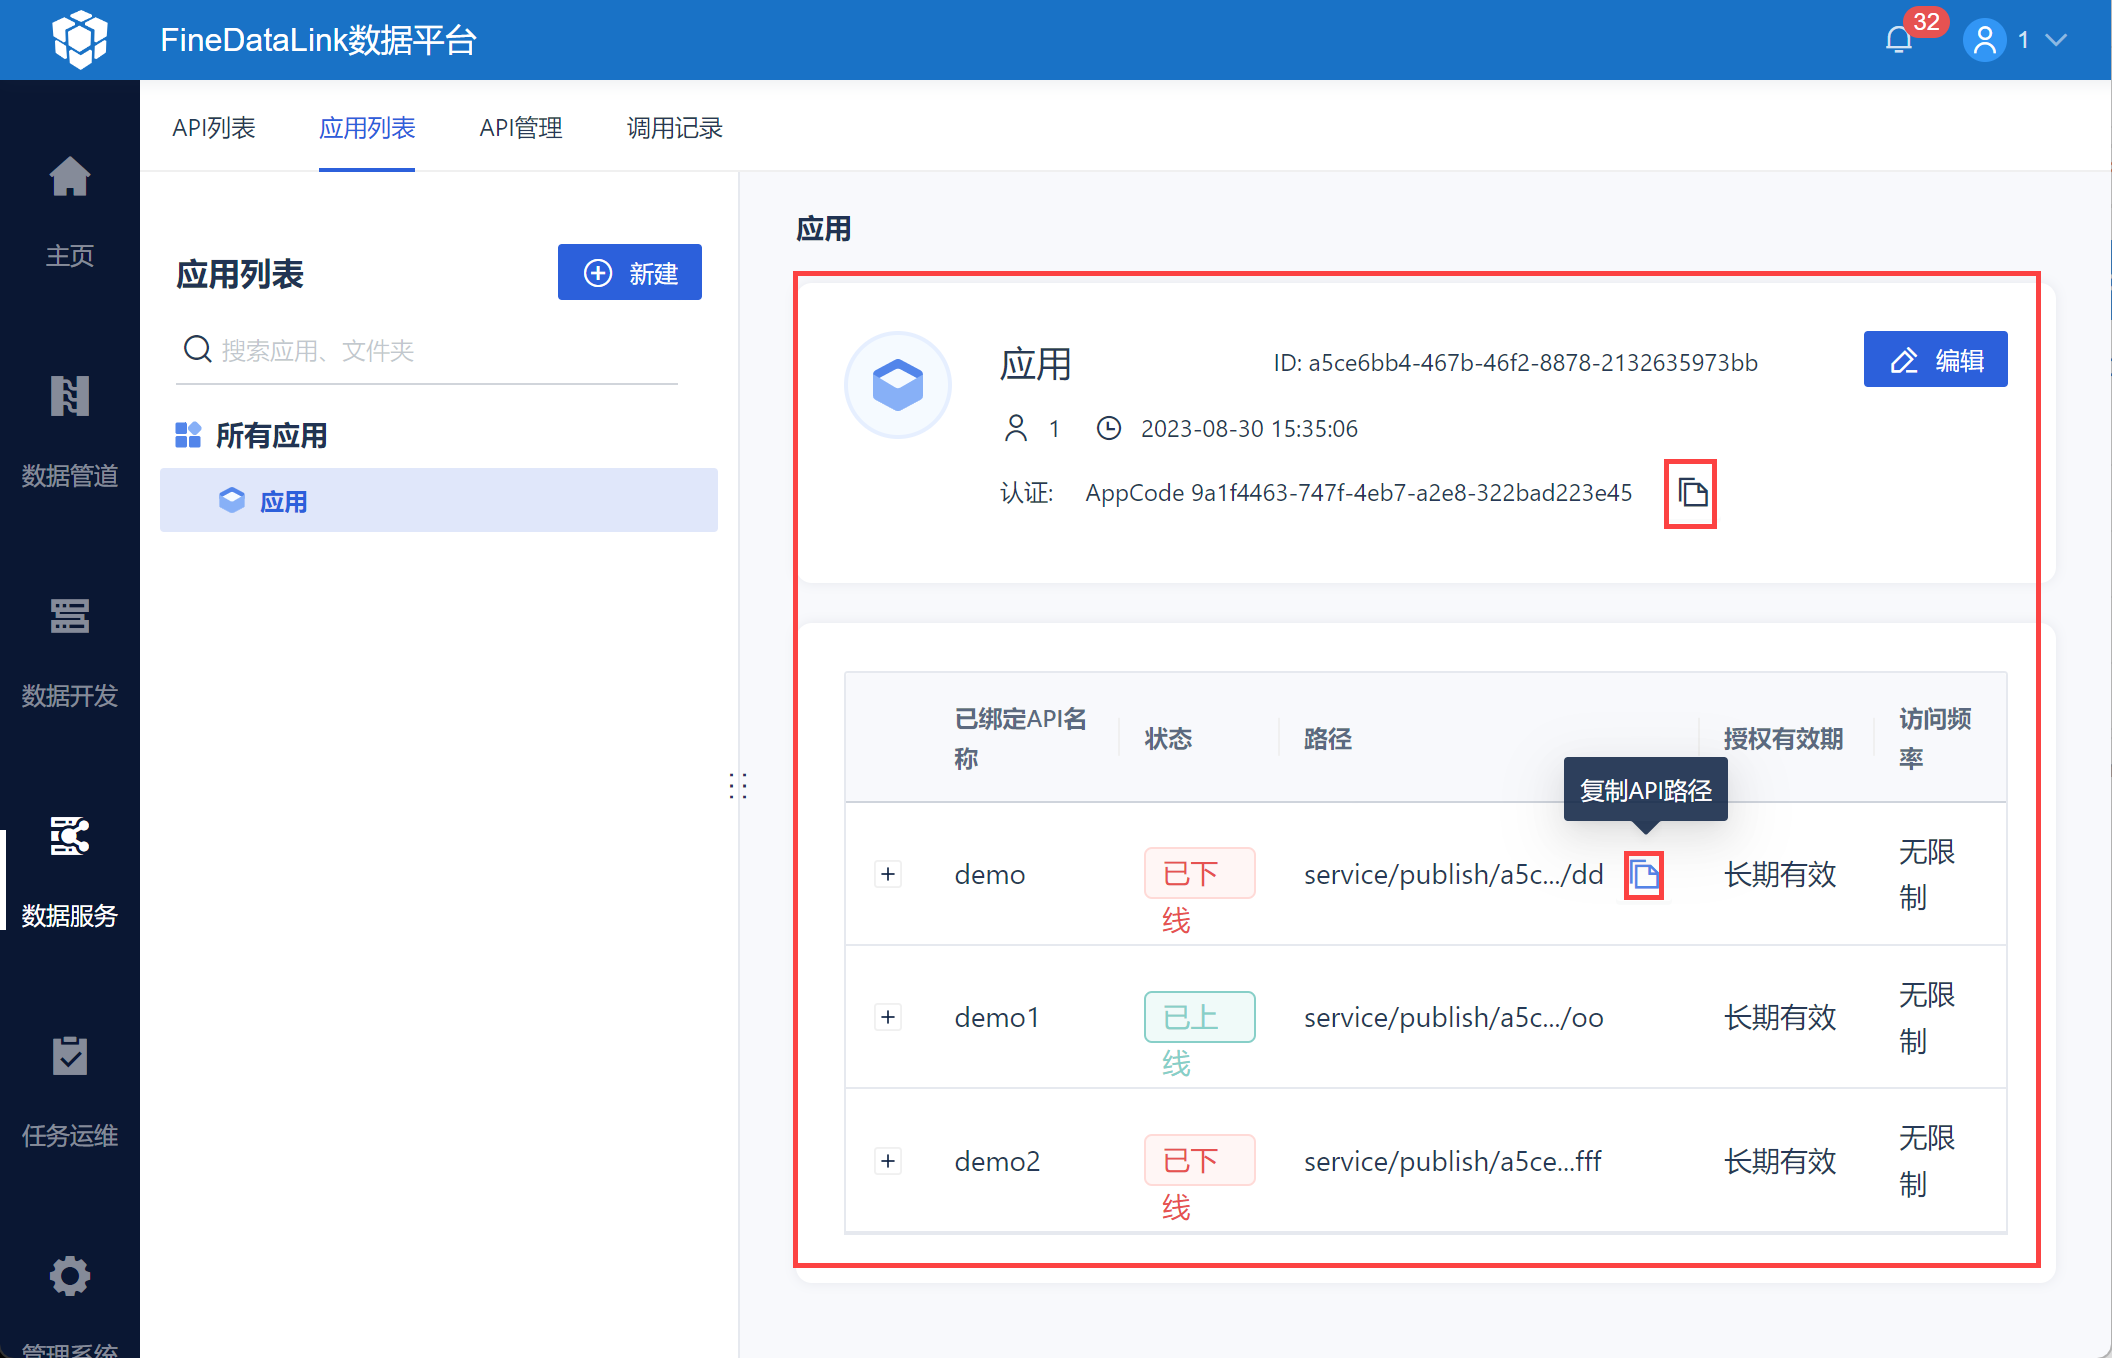
Task: Open the API管理 tab
Action: (520, 128)
